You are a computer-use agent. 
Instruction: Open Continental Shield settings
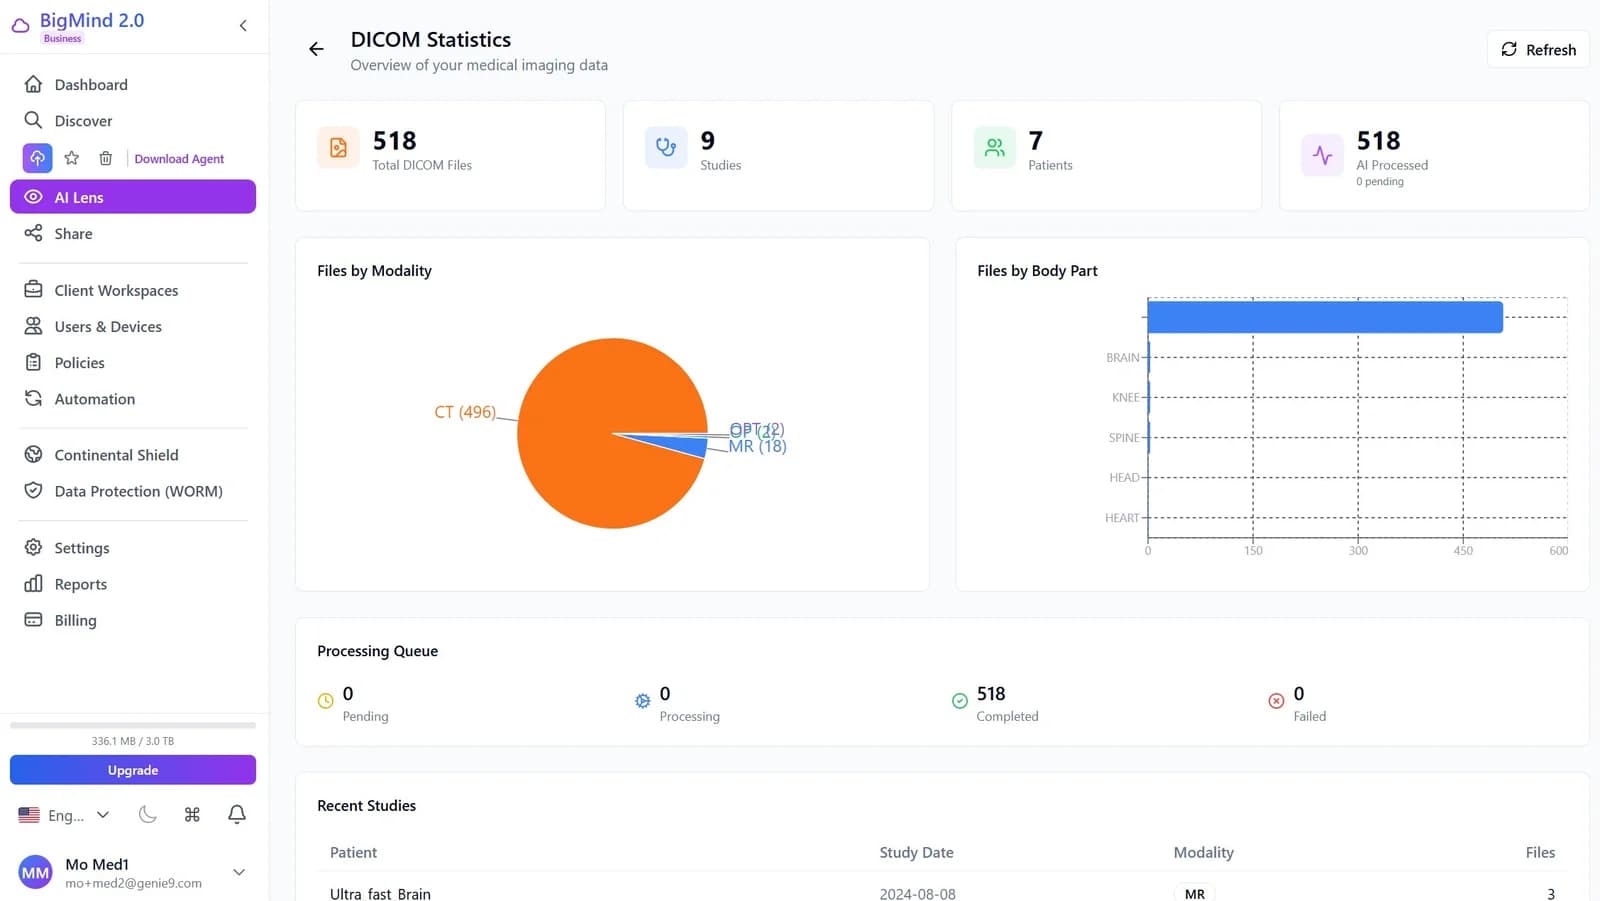pyautogui.click(x=117, y=455)
